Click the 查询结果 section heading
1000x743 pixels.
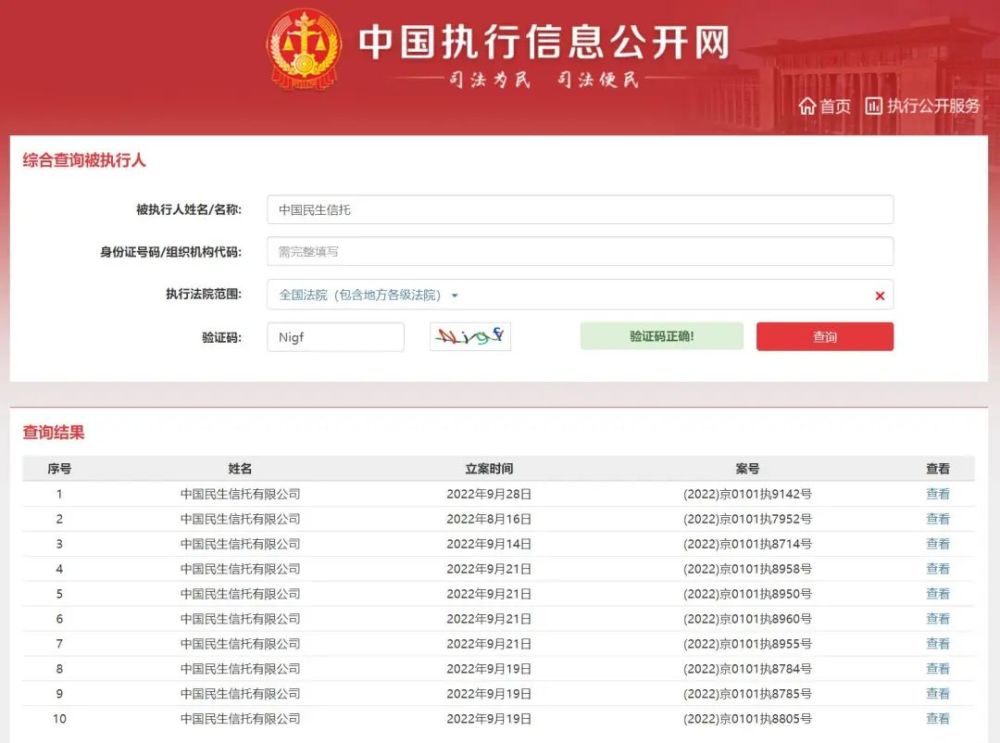tap(54, 432)
